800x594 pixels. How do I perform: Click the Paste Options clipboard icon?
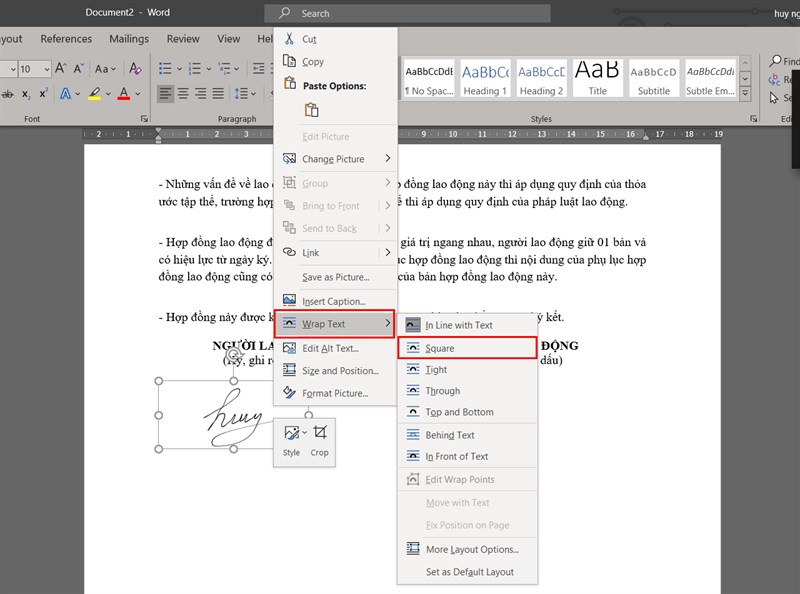(x=311, y=110)
